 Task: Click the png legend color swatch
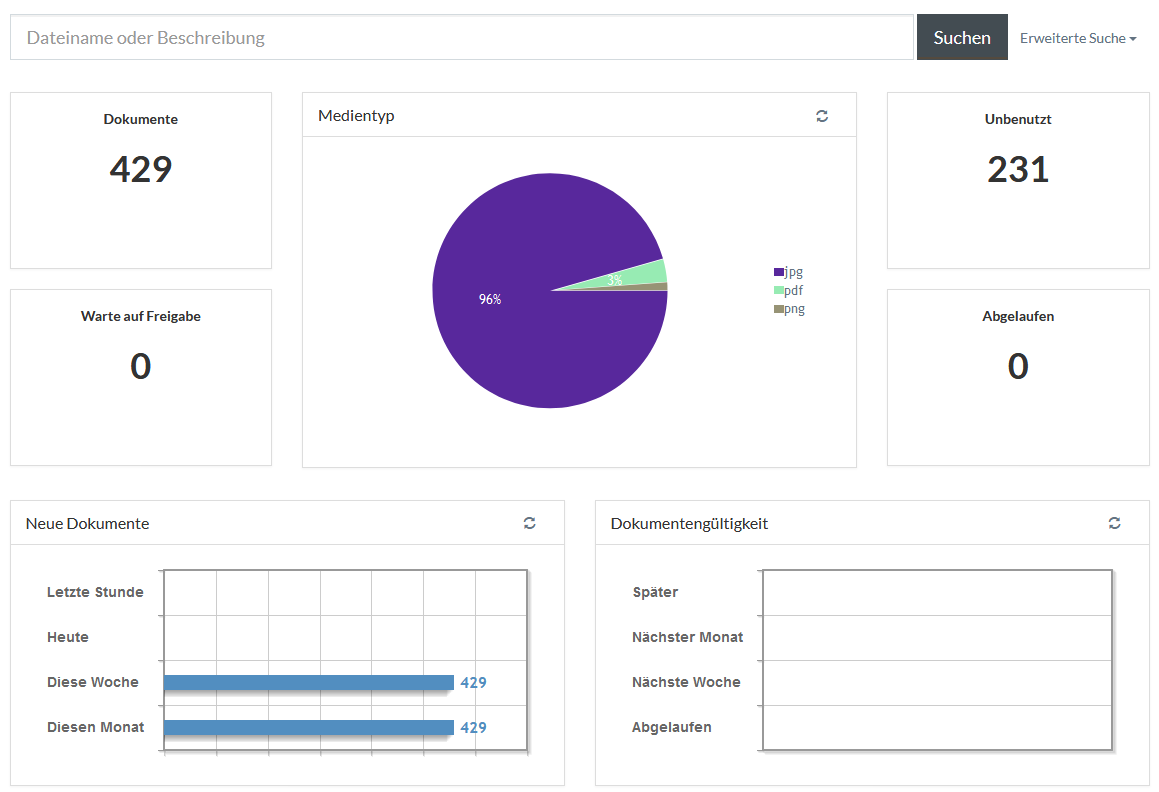pyautogui.click(x=778, y=309)
